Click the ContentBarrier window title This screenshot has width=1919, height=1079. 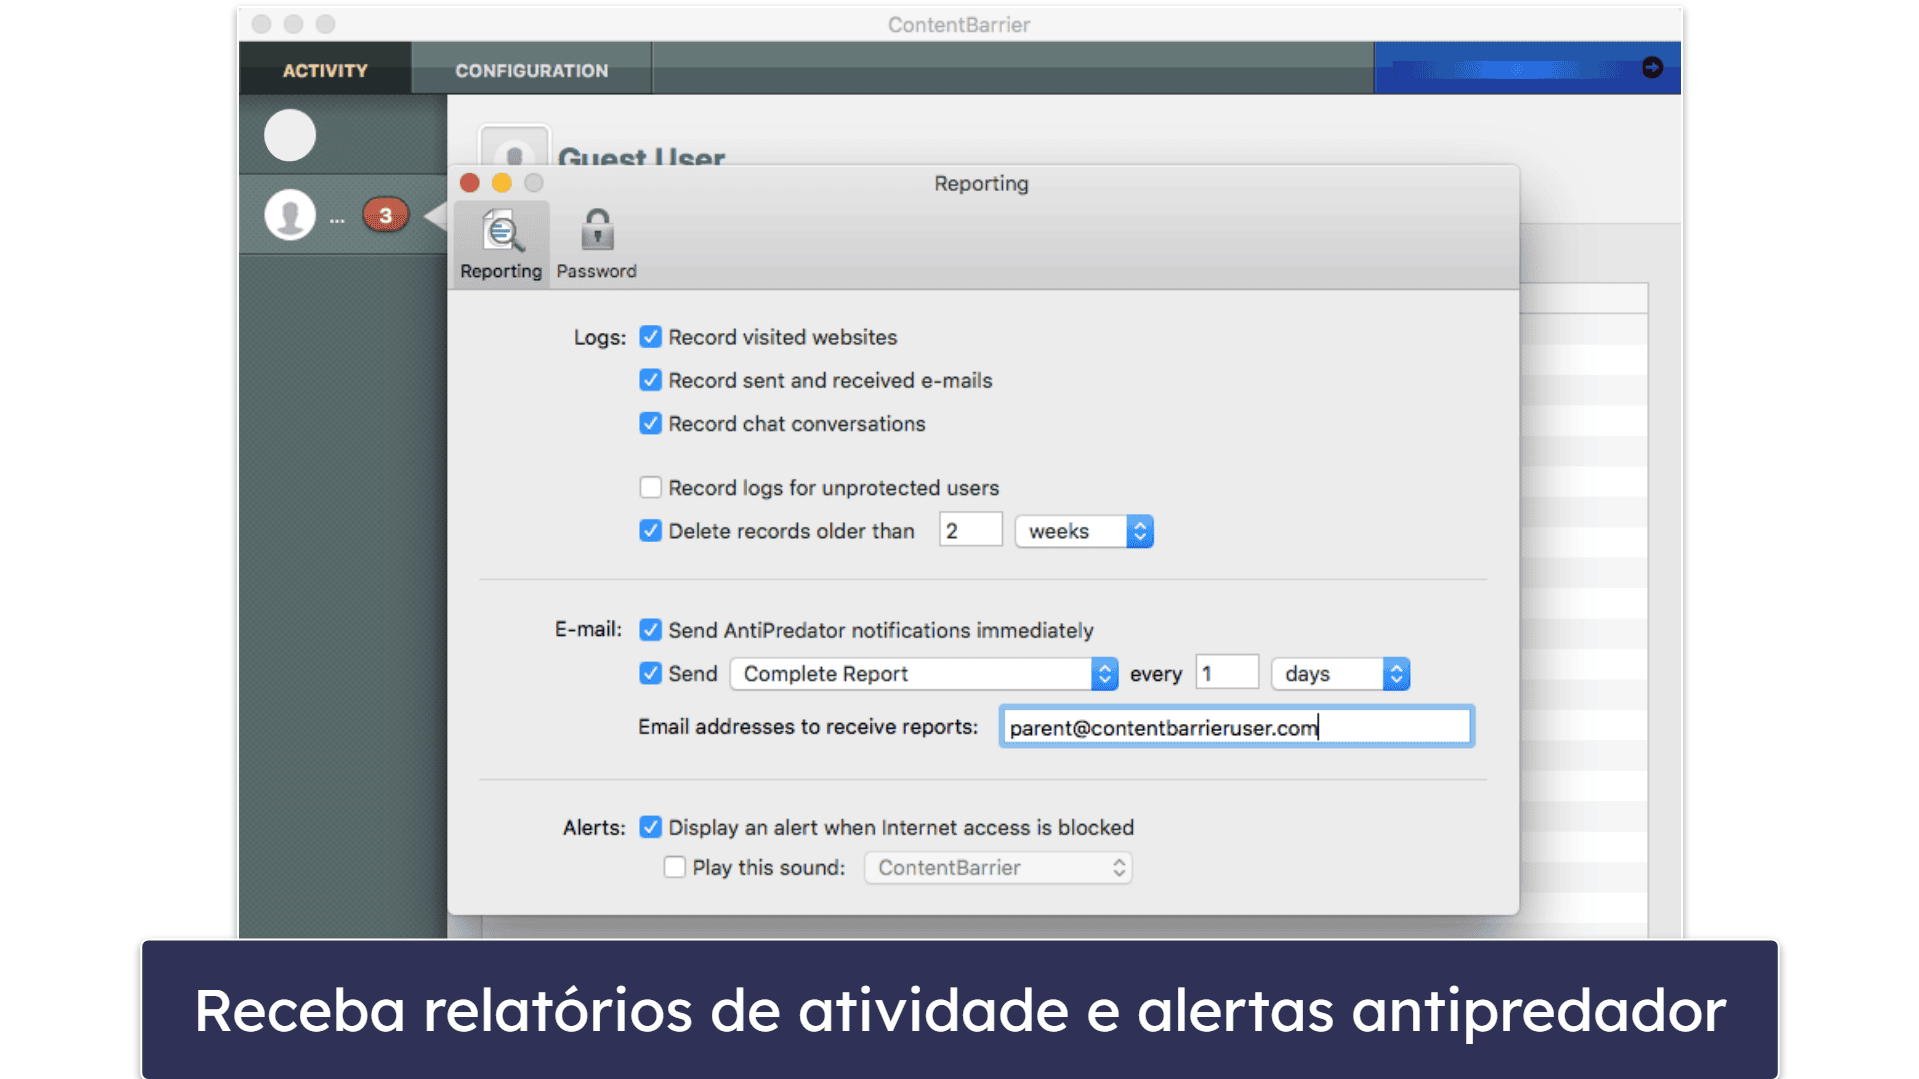coord(959,25)
